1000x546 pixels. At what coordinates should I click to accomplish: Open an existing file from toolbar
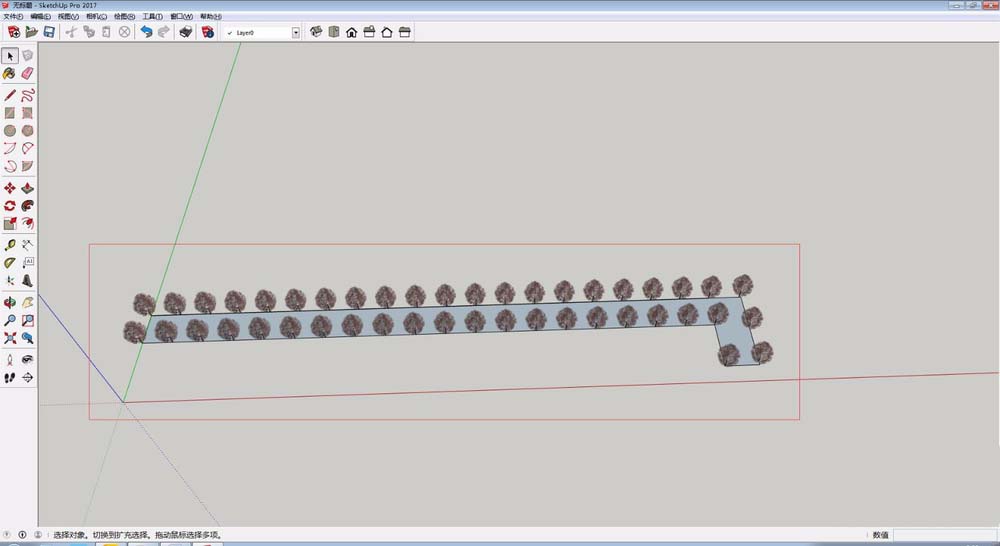tap(31, 32)
